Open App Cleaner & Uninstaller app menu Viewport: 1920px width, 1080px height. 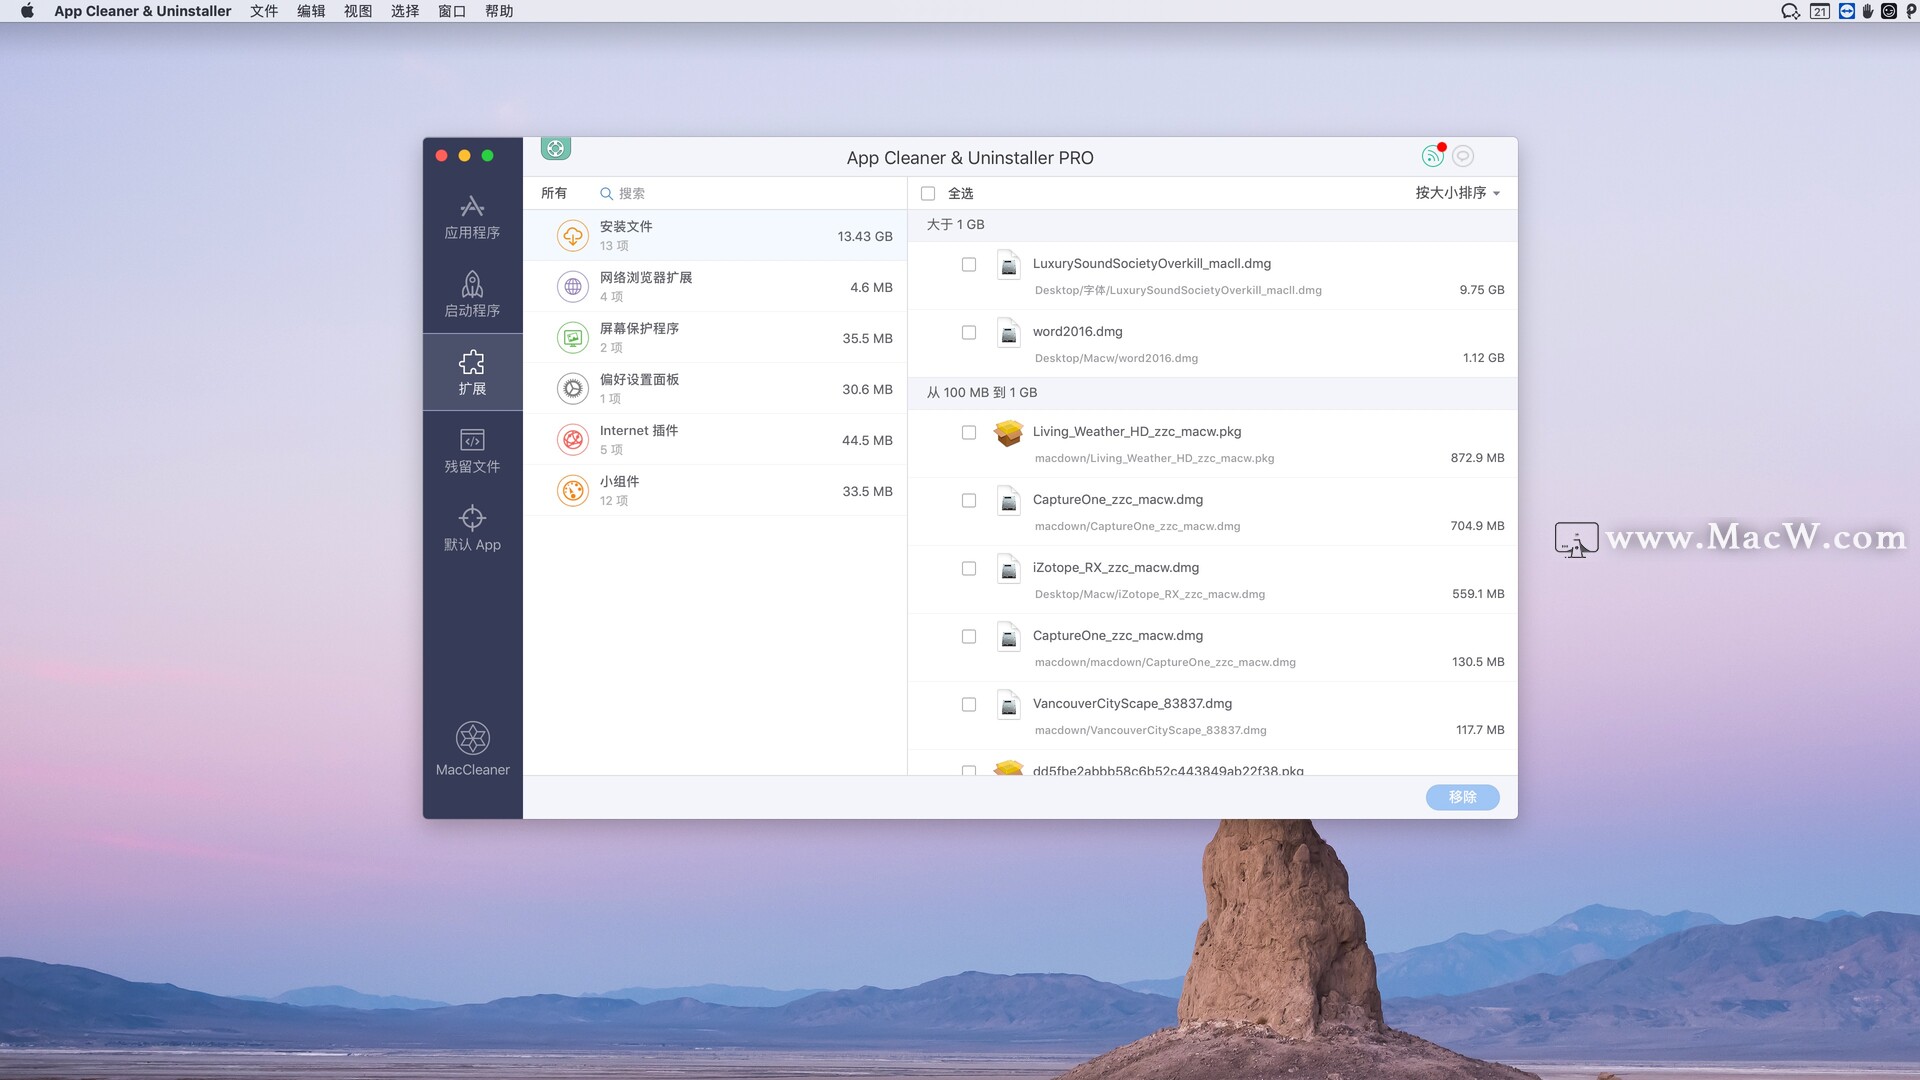[143, 11]
